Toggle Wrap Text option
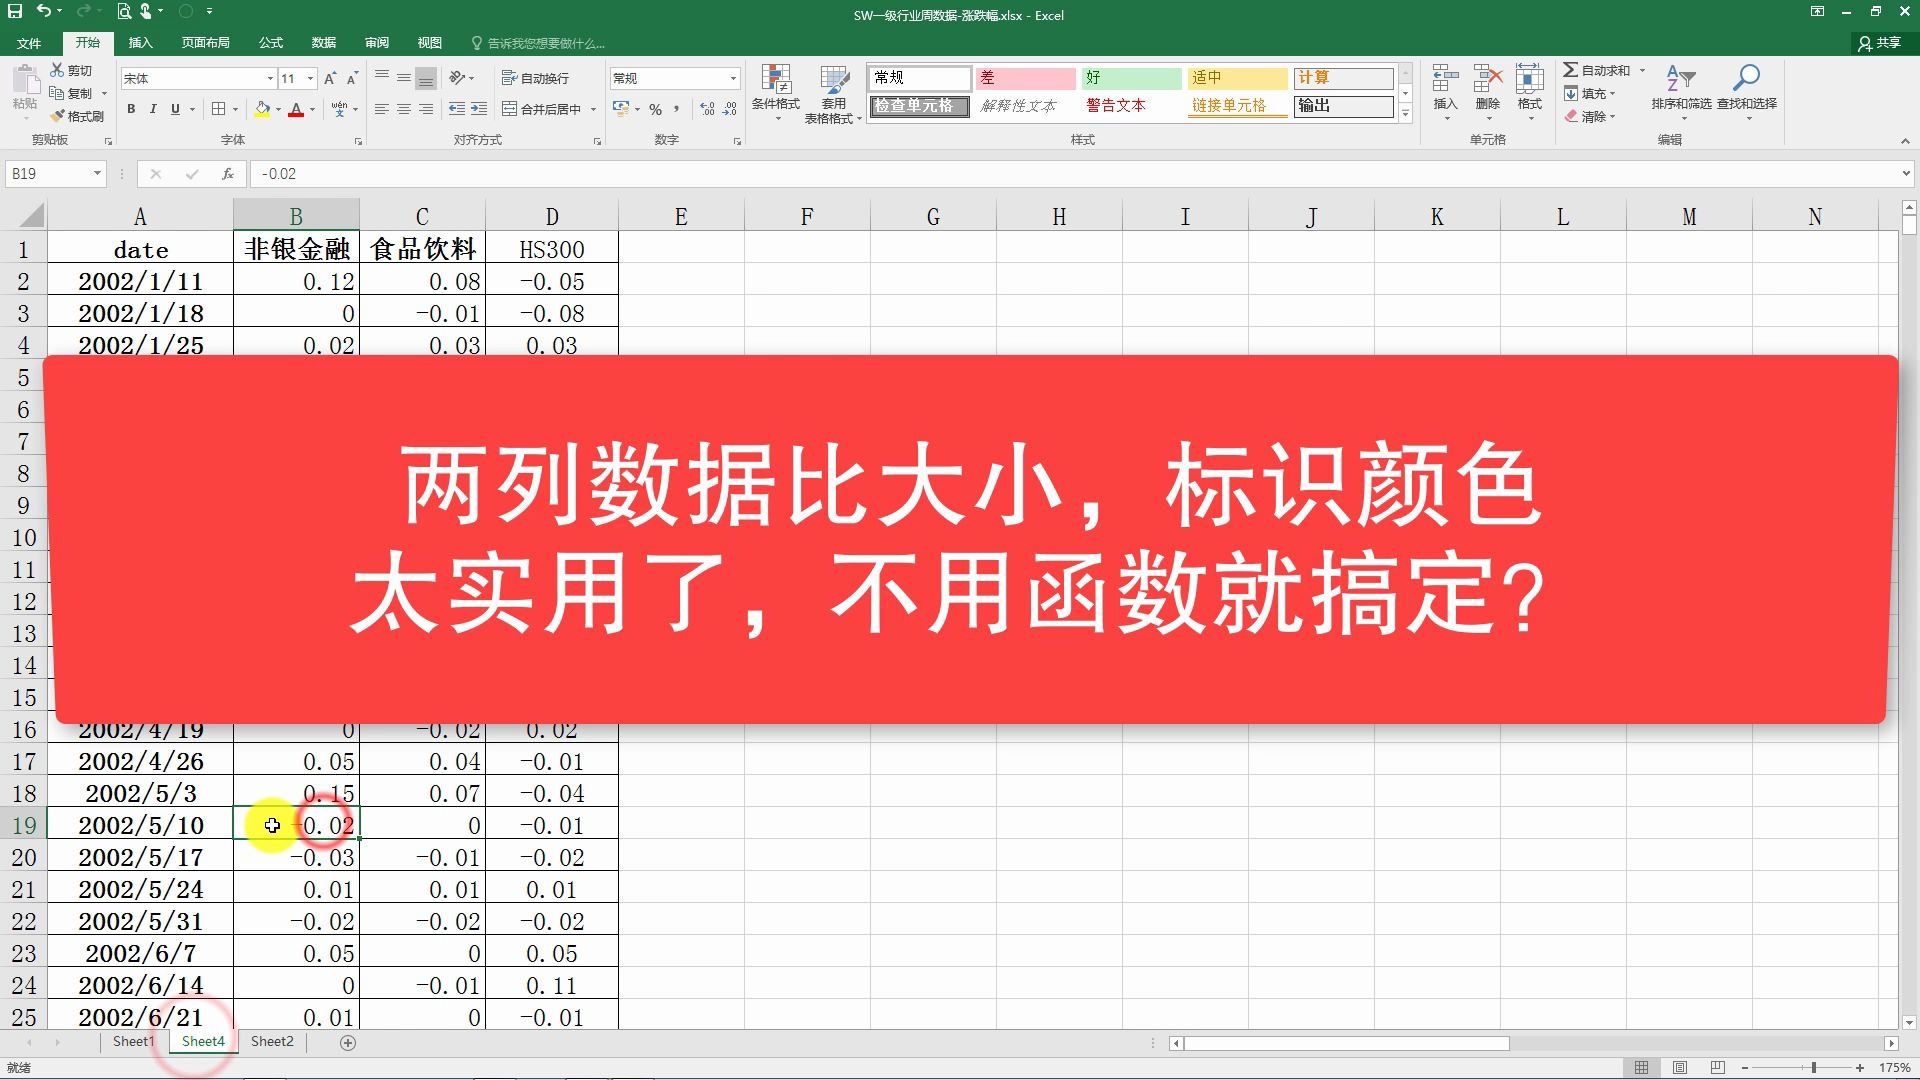 (535, 78)
